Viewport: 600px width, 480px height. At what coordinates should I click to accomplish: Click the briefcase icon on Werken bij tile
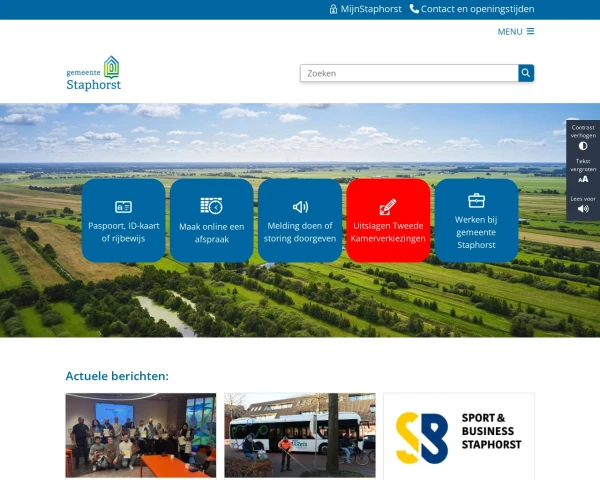pyautogui.click(x=476, y=201)
